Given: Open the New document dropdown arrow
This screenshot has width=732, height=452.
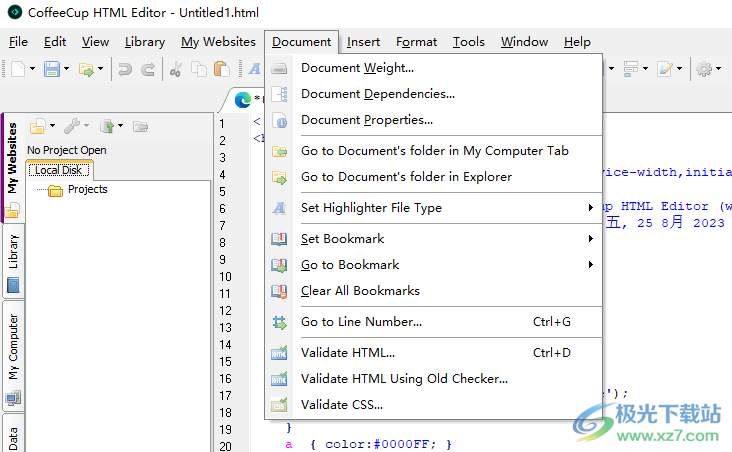Looking at the screenshot, I should (x=32, y=69).
